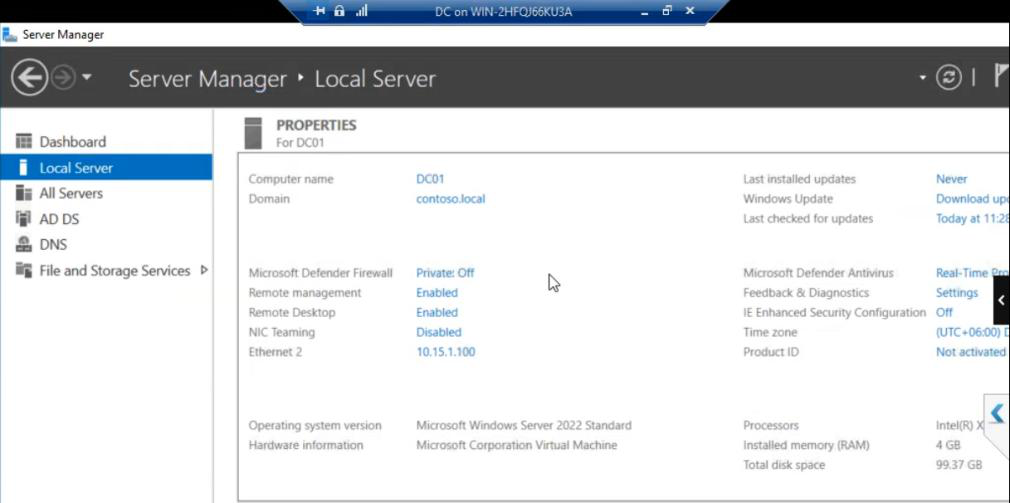Click Enabled next to Remote management

coord(437,293)
